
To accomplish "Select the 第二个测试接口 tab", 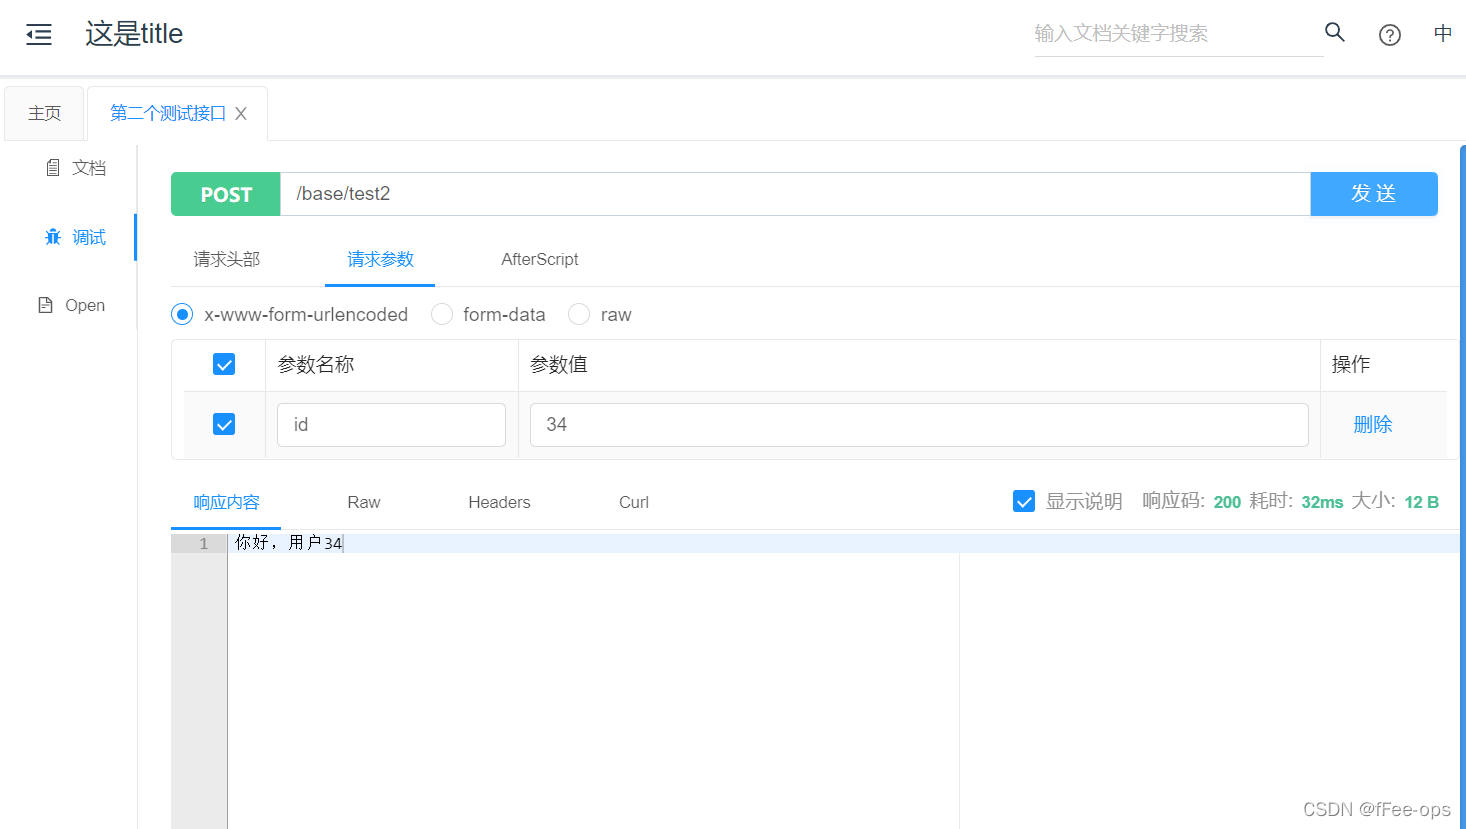I will (x=168, y=113).
